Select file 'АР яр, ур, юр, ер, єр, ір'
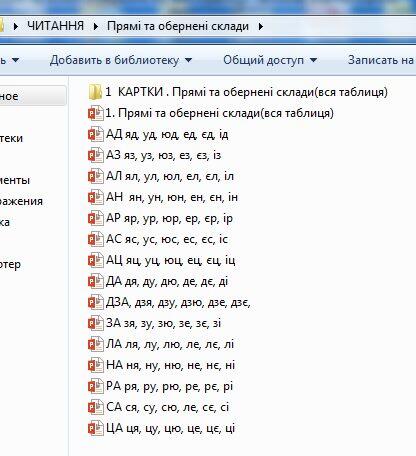 click(169, 218)
